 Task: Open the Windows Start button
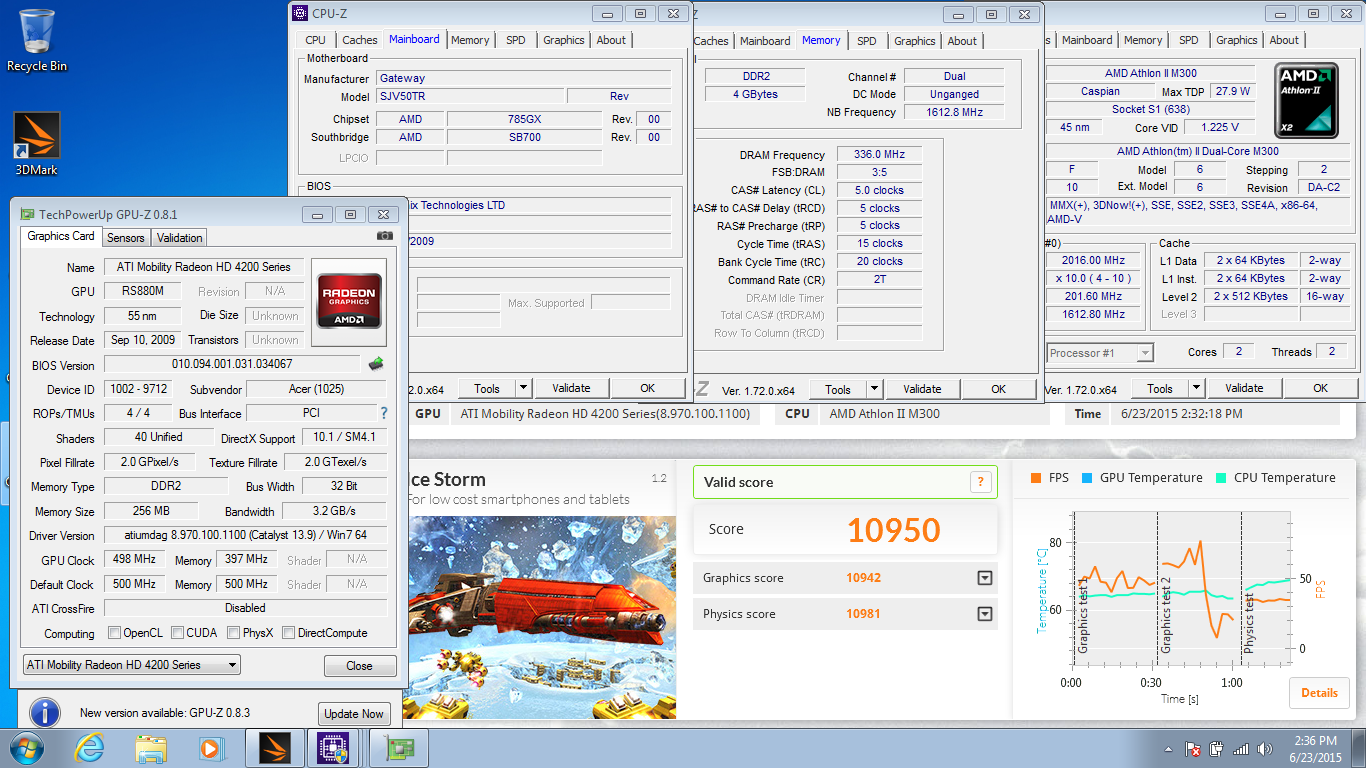27,748
